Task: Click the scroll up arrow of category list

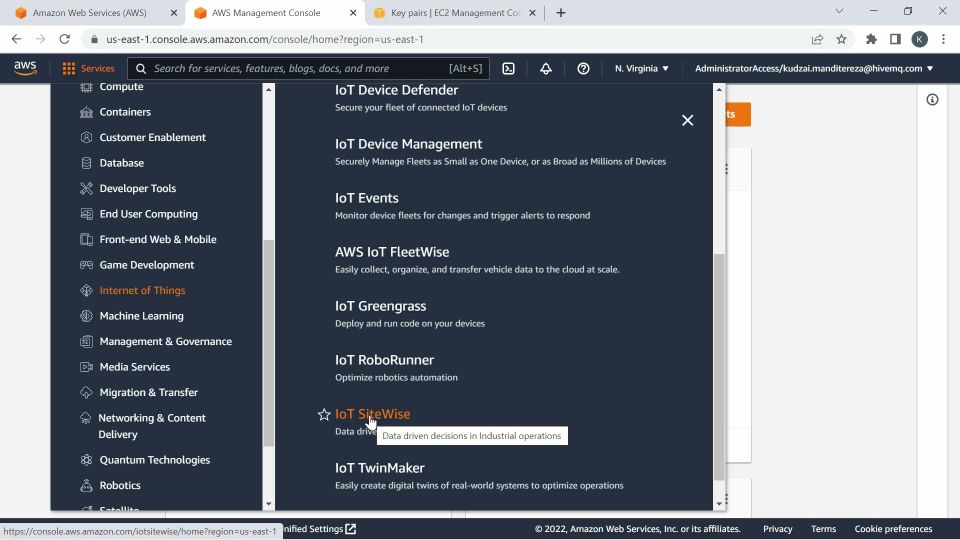Action: 268,89
